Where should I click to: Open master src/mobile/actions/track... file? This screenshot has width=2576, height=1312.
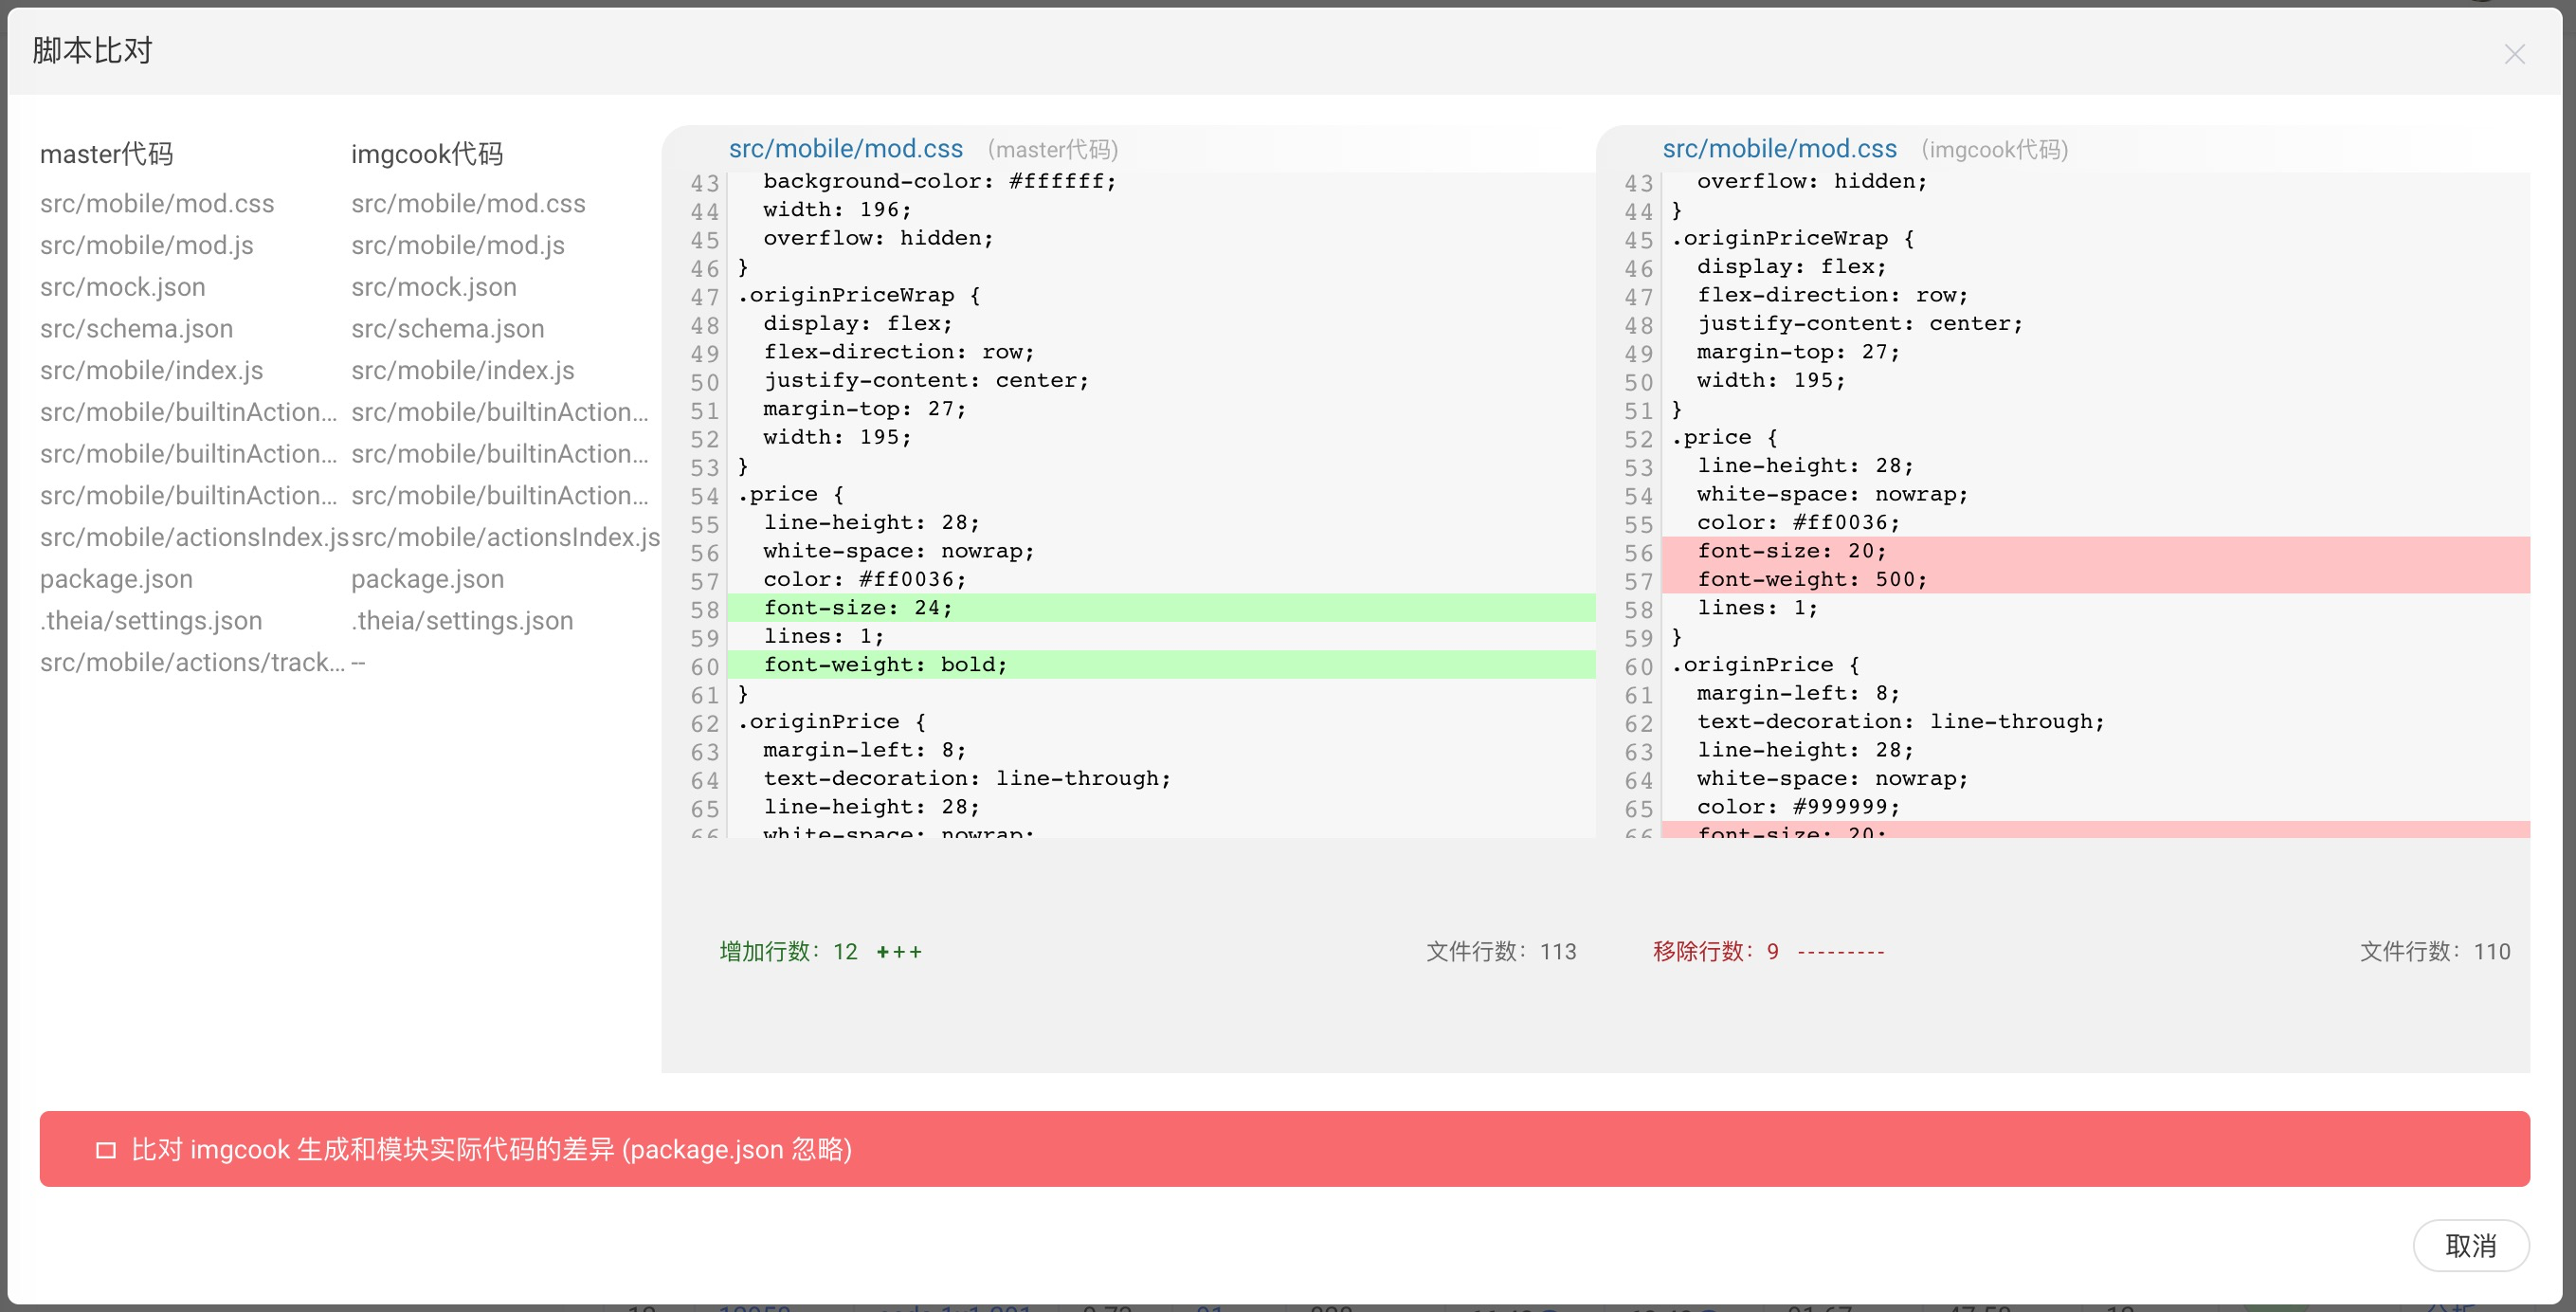coord(192,662)
